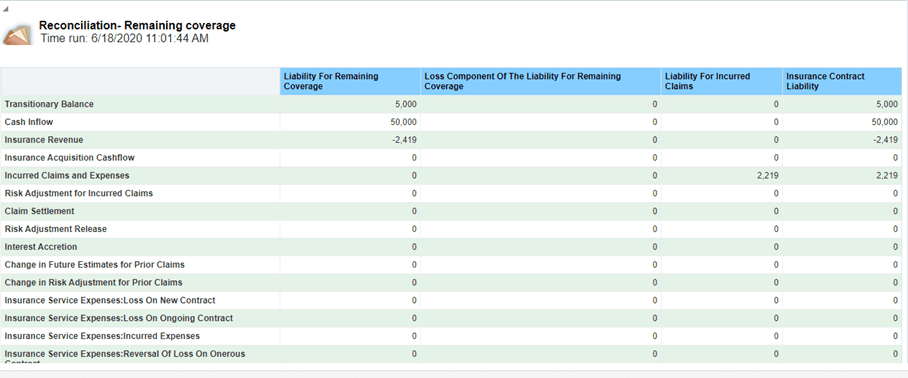This screenshot has width=908, height=378.
Task: Select 'Risk Adjustment for Incurred Claims' row label
Action: point(79,193)
